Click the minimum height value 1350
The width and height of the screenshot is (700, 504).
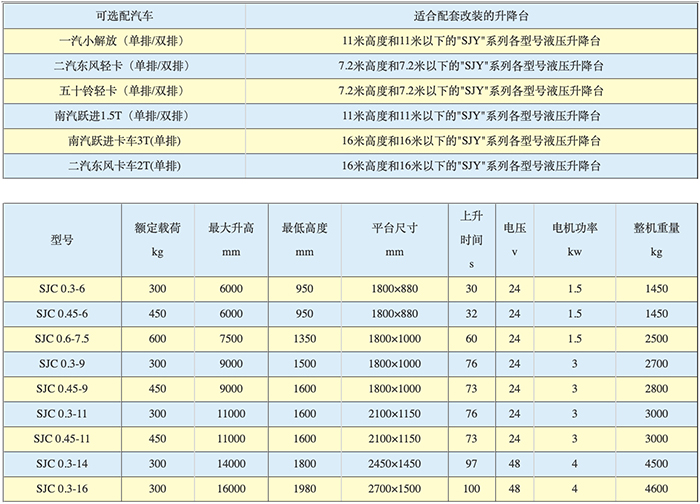click(304, 339)
